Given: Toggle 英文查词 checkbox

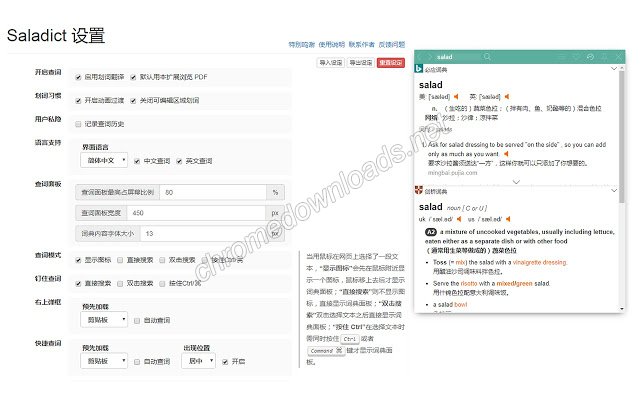Looking at the screenshot, I should click(x=179, y=161).
